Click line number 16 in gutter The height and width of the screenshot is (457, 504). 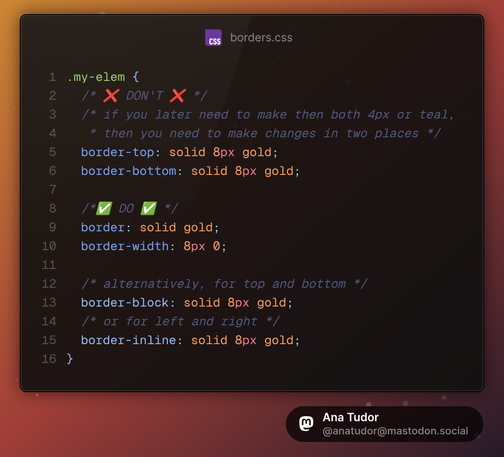point(49,359)
